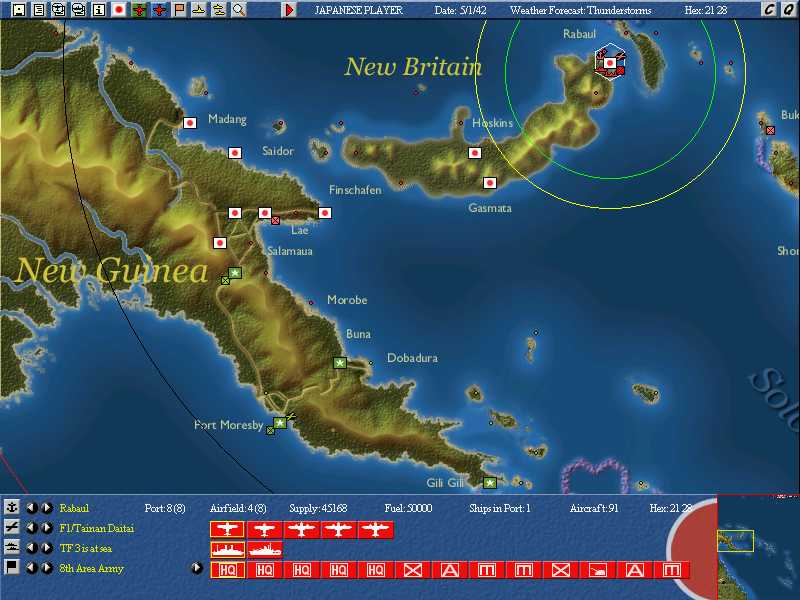Click the orange flag toolbar icon
The image size is (800, 600).
179,9
